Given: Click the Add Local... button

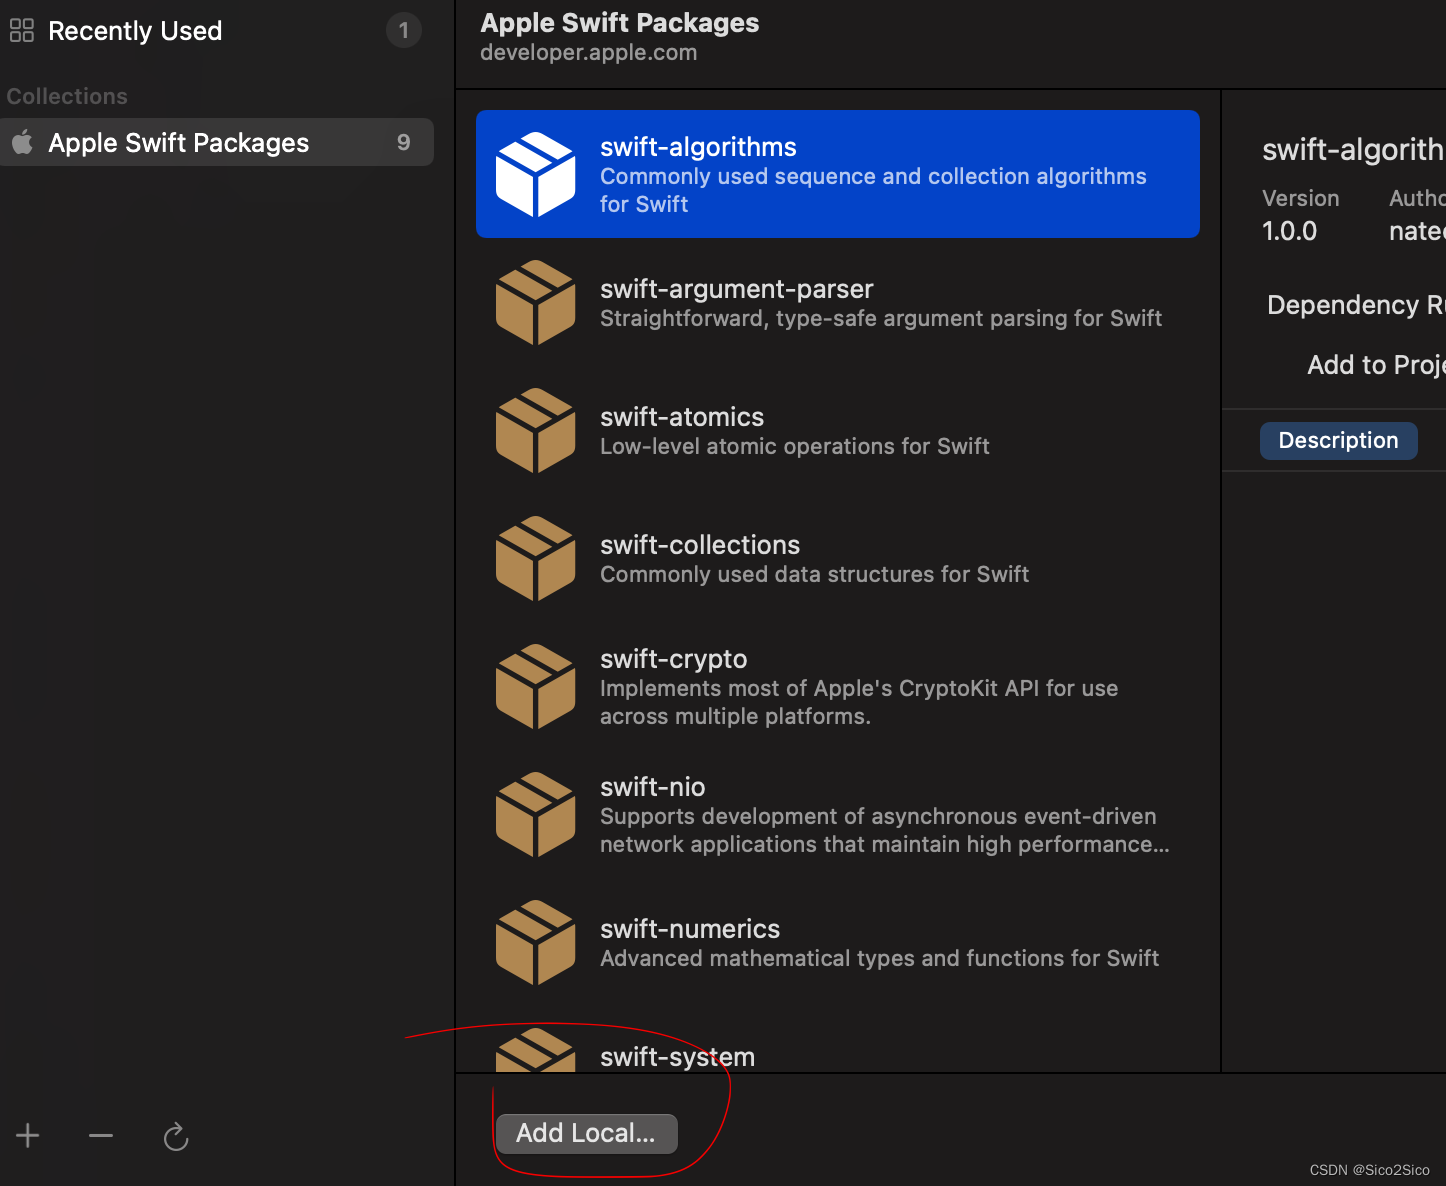Looking at the screenshot, I should coord(586,1133).
